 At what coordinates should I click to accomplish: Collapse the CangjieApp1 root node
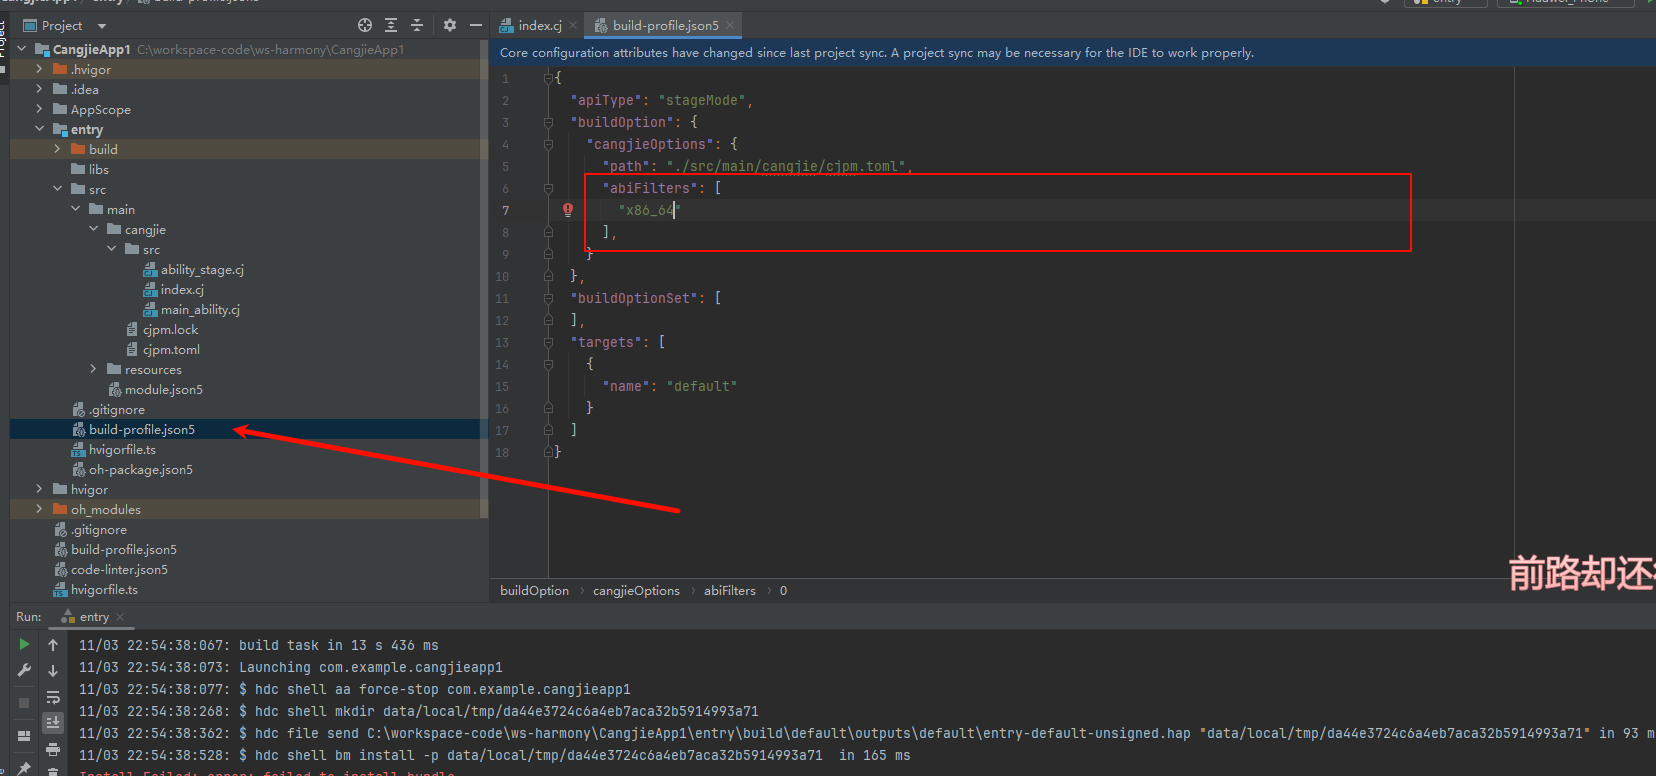click(x=21, y=49)
